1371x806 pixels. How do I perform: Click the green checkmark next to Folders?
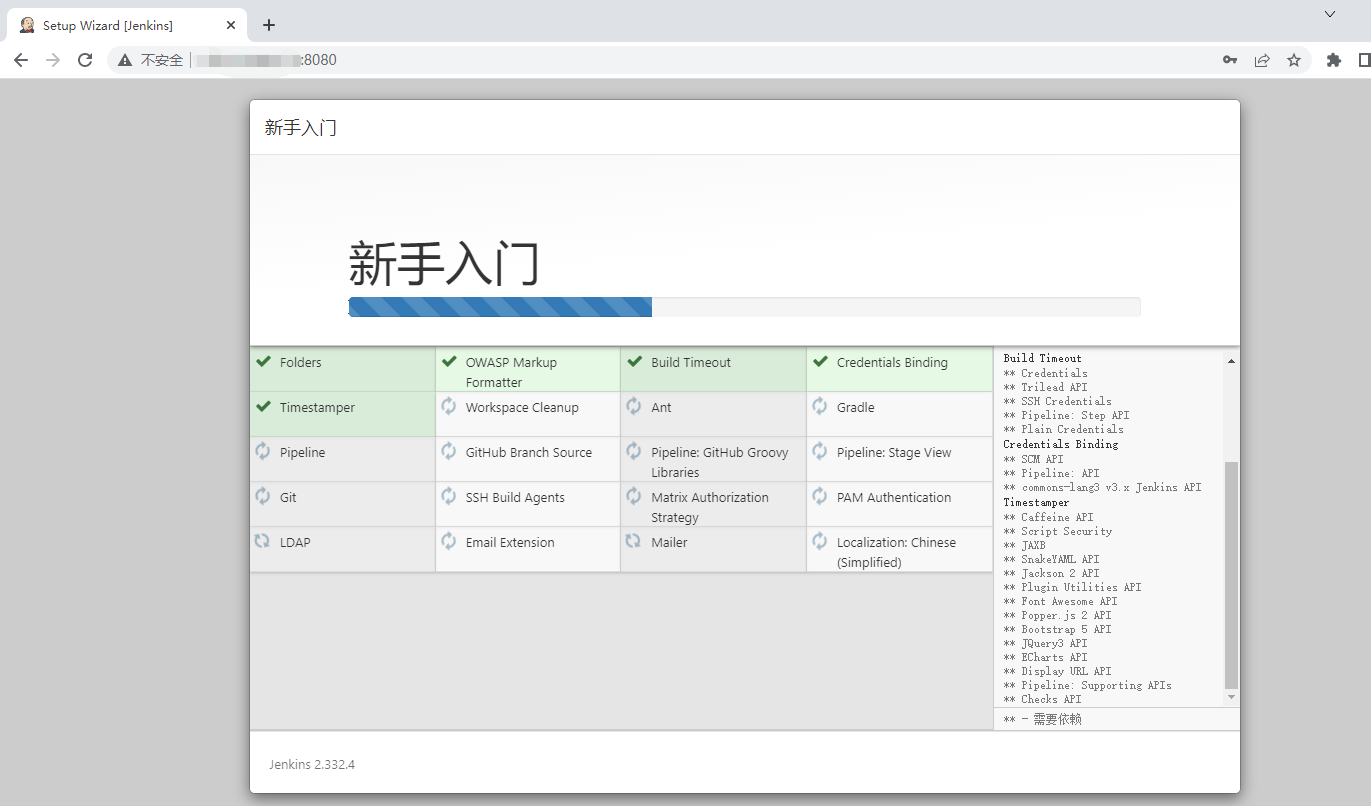coord(263,362)
